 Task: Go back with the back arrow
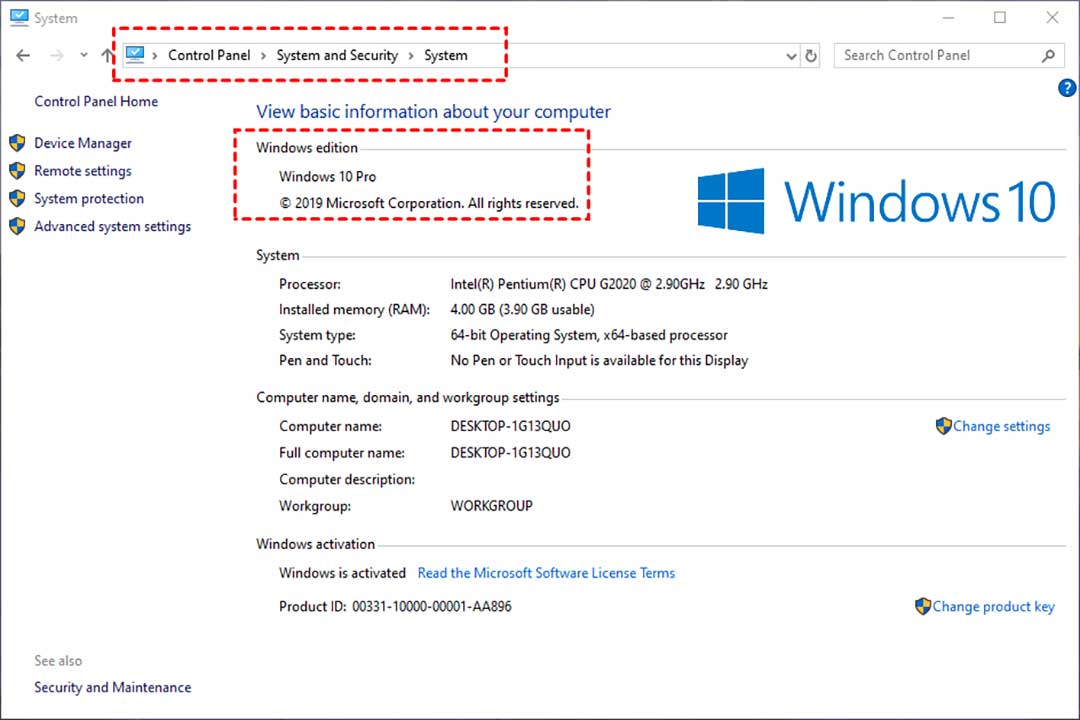tap(23, 55)
